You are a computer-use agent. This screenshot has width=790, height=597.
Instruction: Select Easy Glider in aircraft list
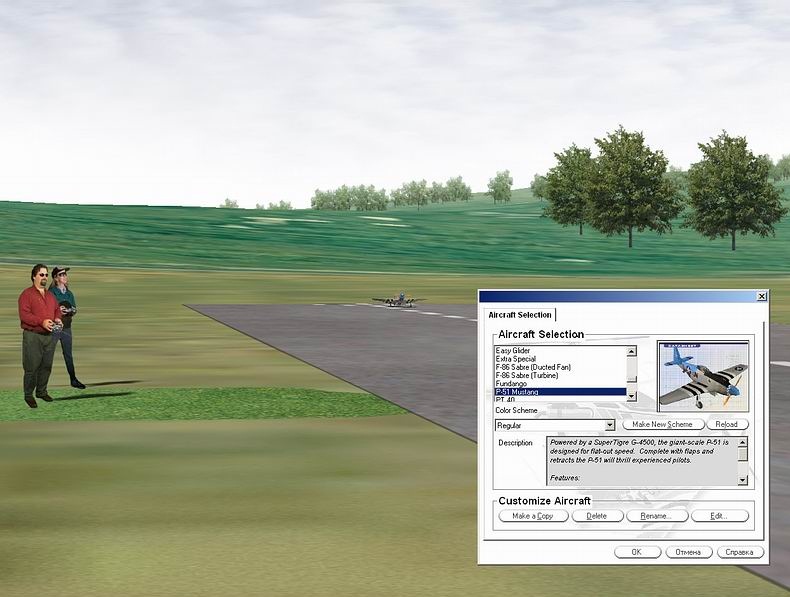click(560, 351)
